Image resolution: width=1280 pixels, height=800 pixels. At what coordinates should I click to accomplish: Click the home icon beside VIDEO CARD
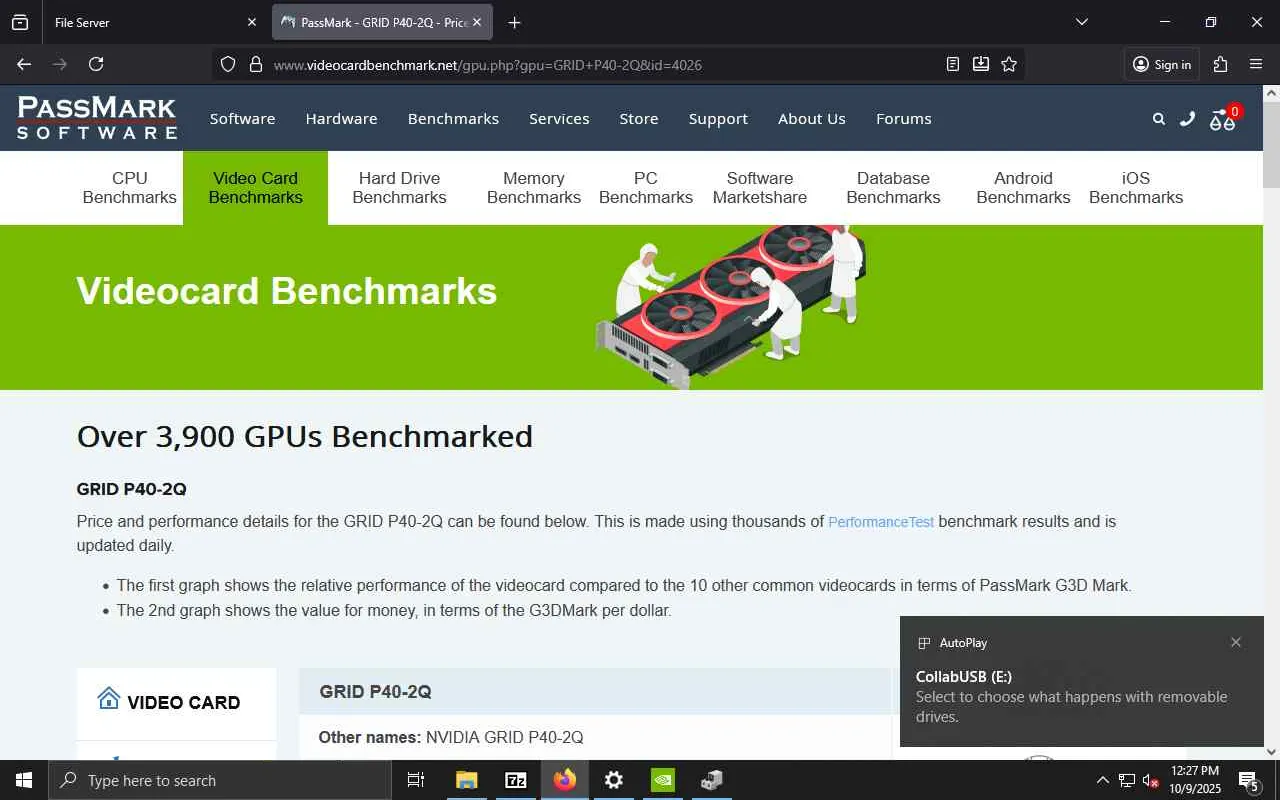[x=109, y=698]
